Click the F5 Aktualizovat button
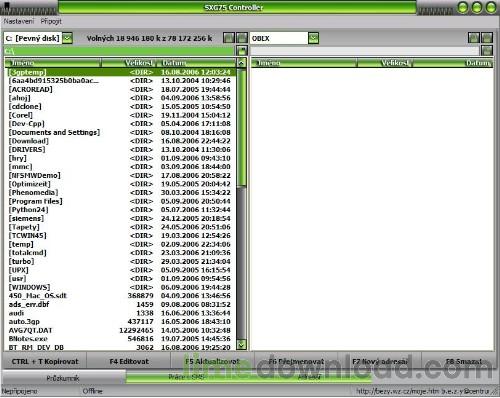Image resolution: width=500 pixels, height=398 pixels. pos(212,361)
